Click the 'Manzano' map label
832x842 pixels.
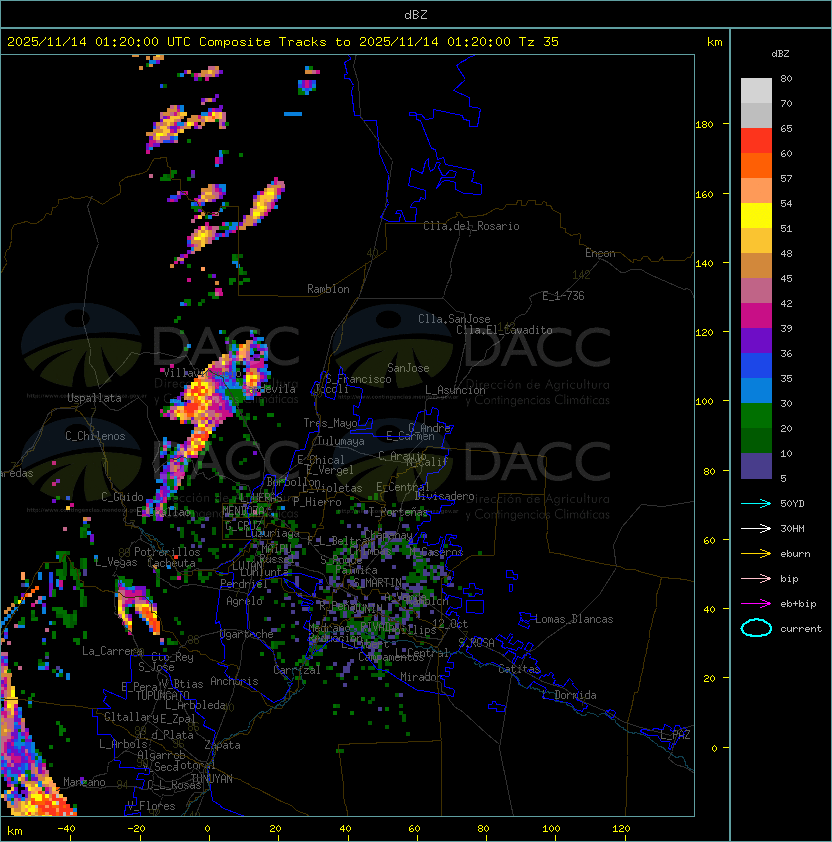click(84, 782)
